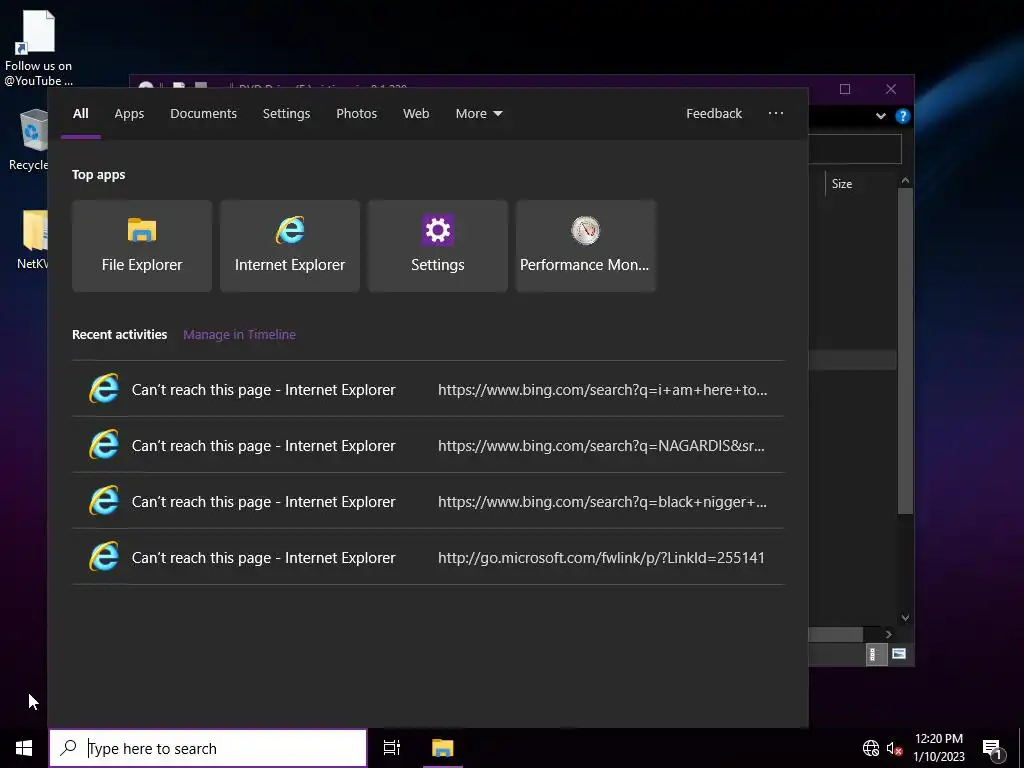This screenshot has height=768, width=1024.
Task: Switch to the Apps search tab
Action: (x=129, y=114)
